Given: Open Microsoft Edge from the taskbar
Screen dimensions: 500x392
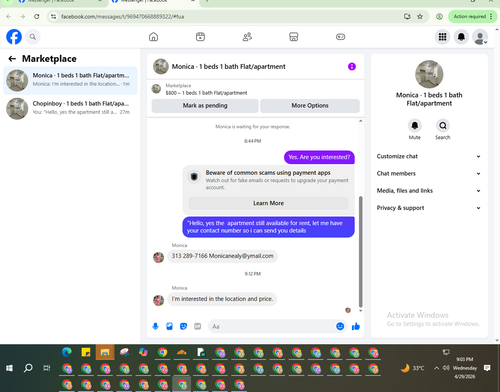Looking at the screenshot, I should 67,352.
